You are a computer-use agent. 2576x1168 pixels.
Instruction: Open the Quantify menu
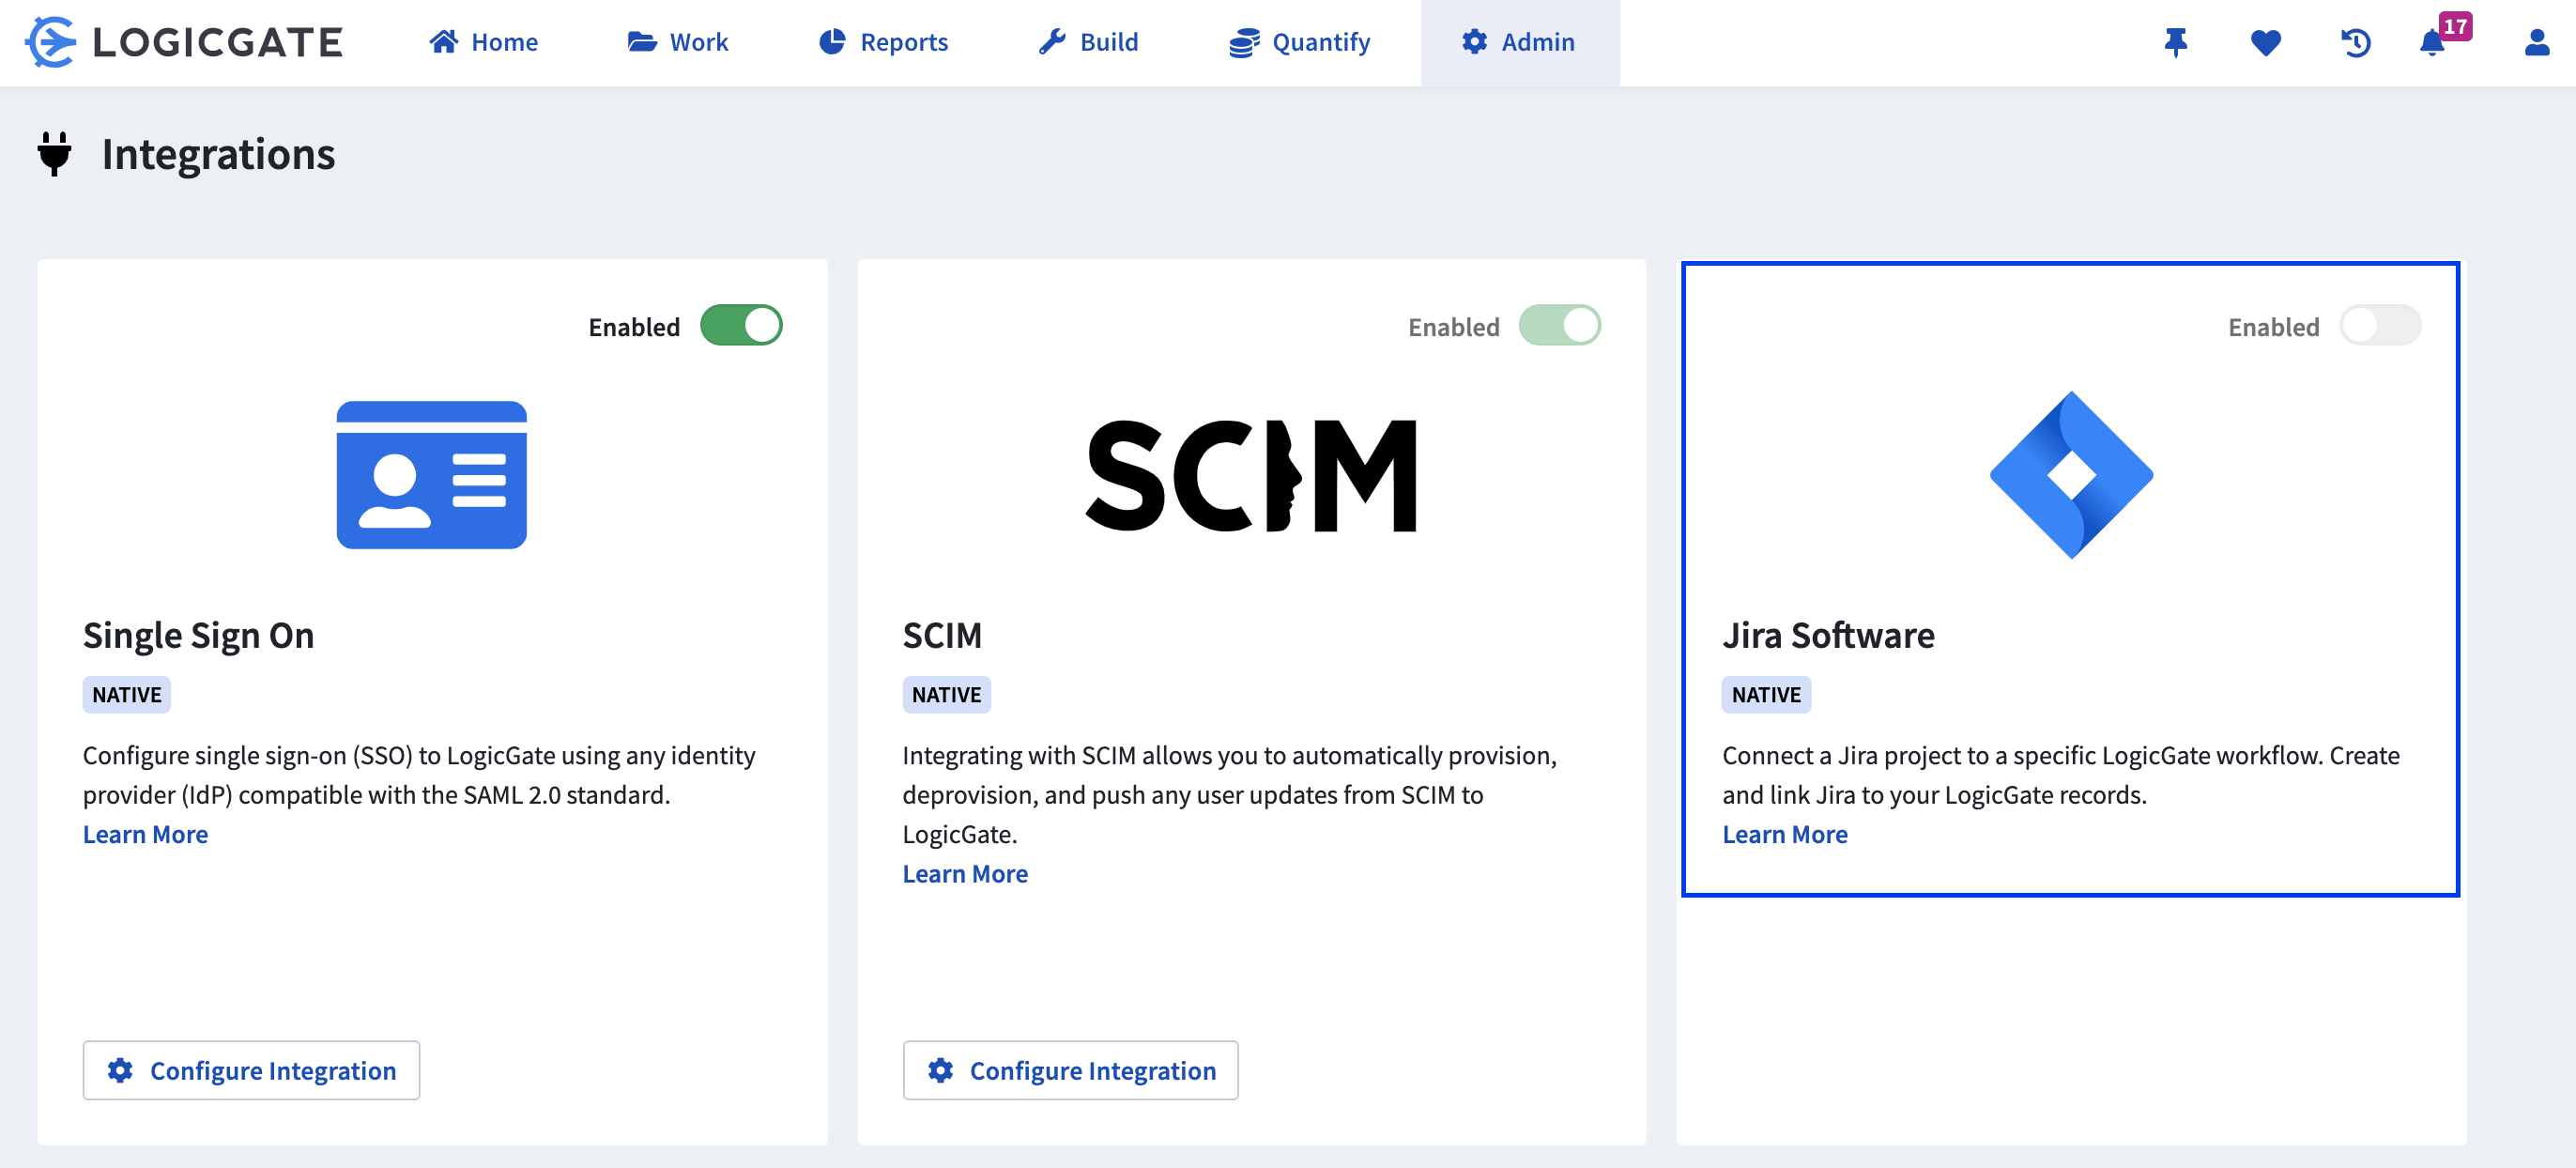click(x=1299, y=42)
